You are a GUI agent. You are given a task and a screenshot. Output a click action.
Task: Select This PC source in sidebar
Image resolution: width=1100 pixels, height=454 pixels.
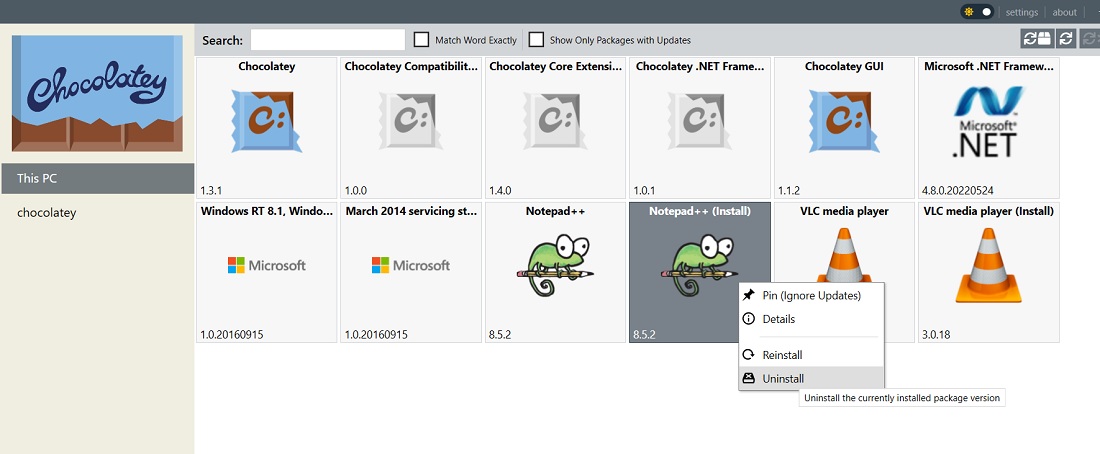click(98, 178)
